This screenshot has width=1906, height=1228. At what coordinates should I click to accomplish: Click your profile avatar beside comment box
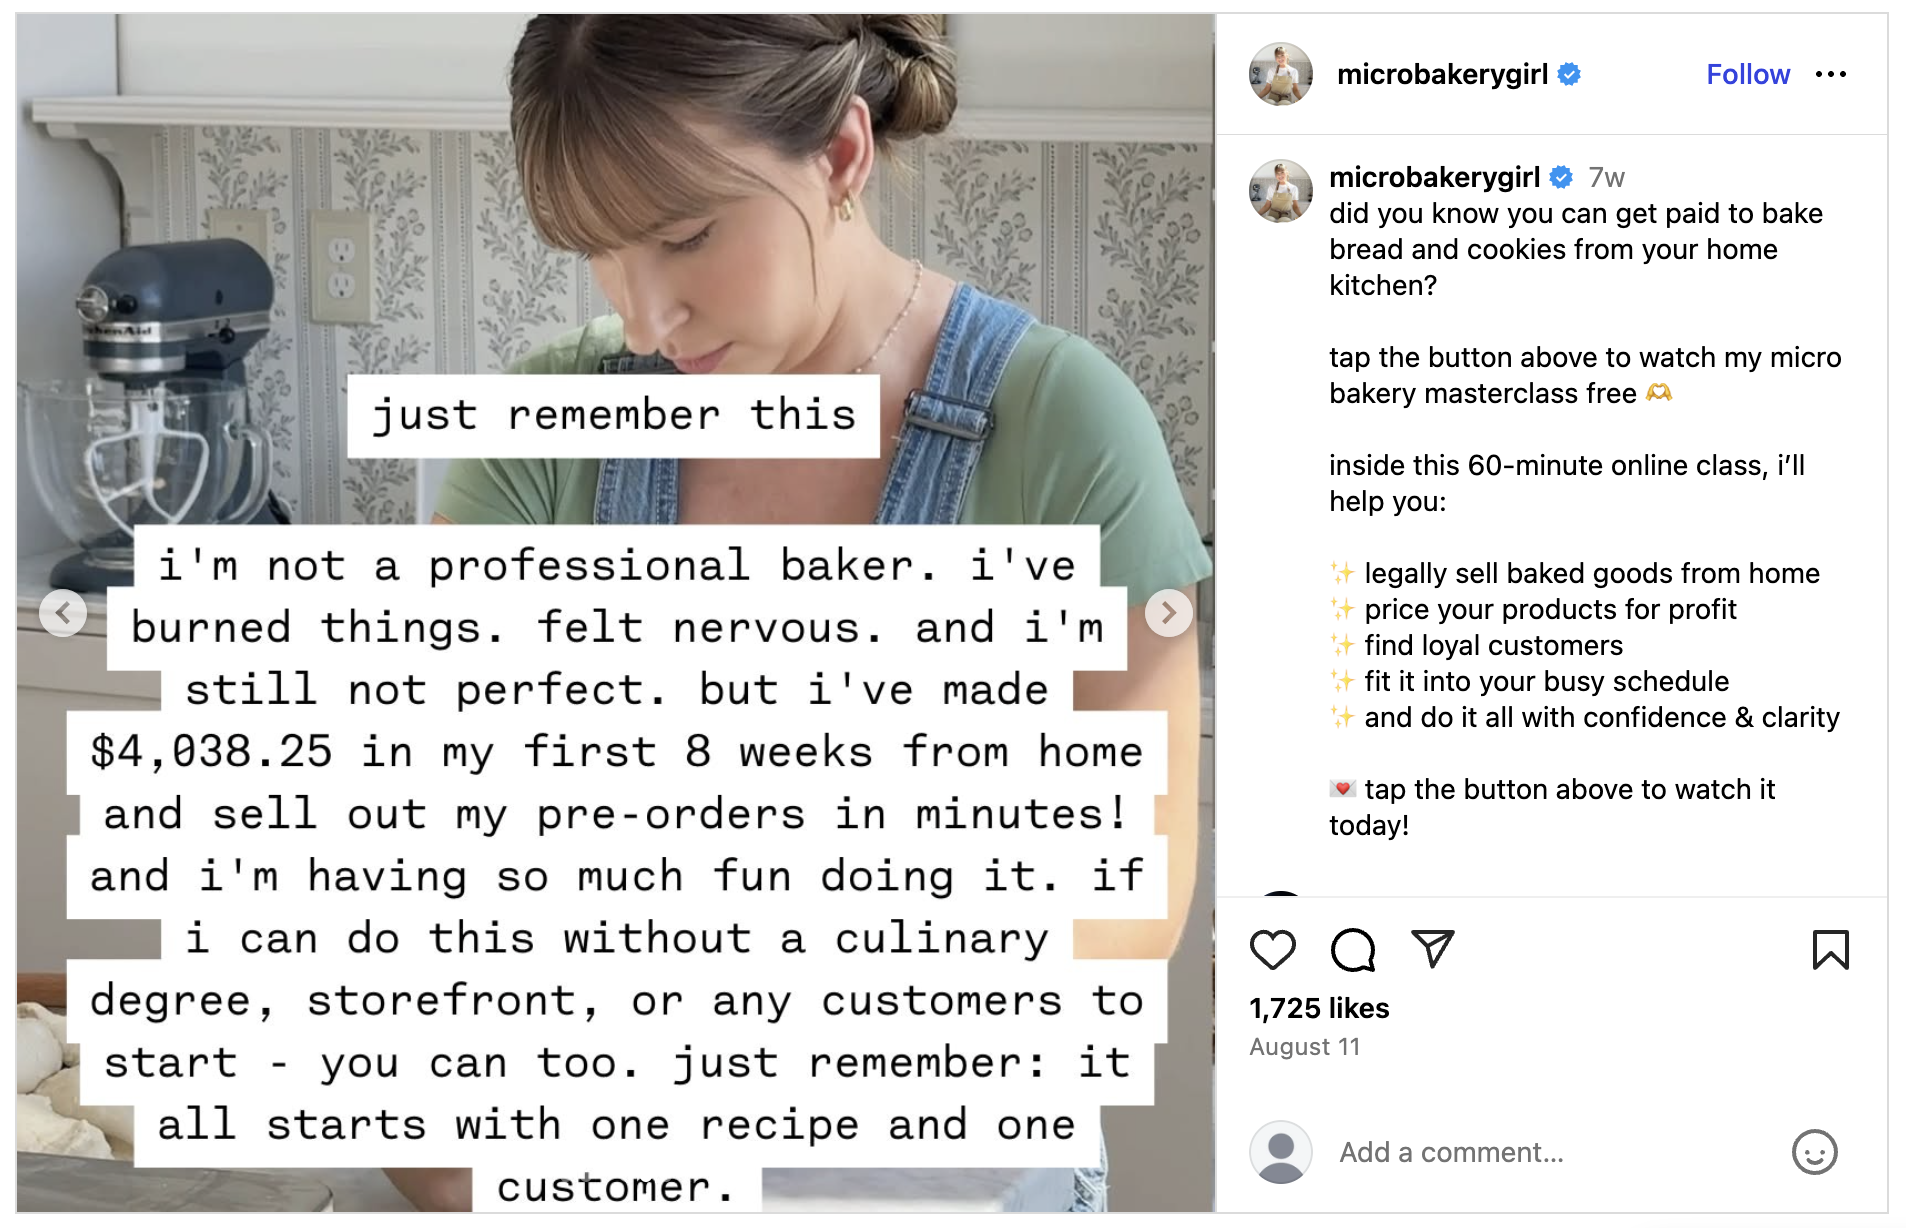[1280, 1152]
